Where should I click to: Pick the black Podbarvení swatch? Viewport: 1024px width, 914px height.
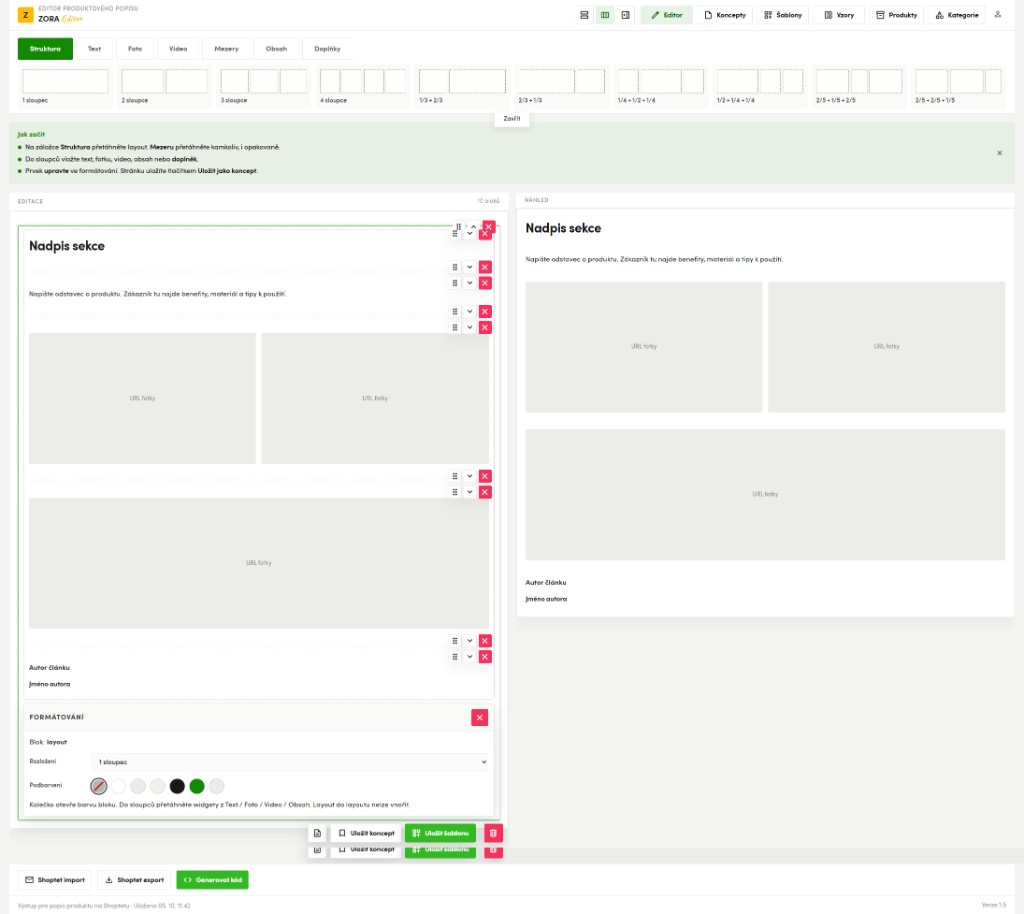pyautogui.click(x=177, y=786)
